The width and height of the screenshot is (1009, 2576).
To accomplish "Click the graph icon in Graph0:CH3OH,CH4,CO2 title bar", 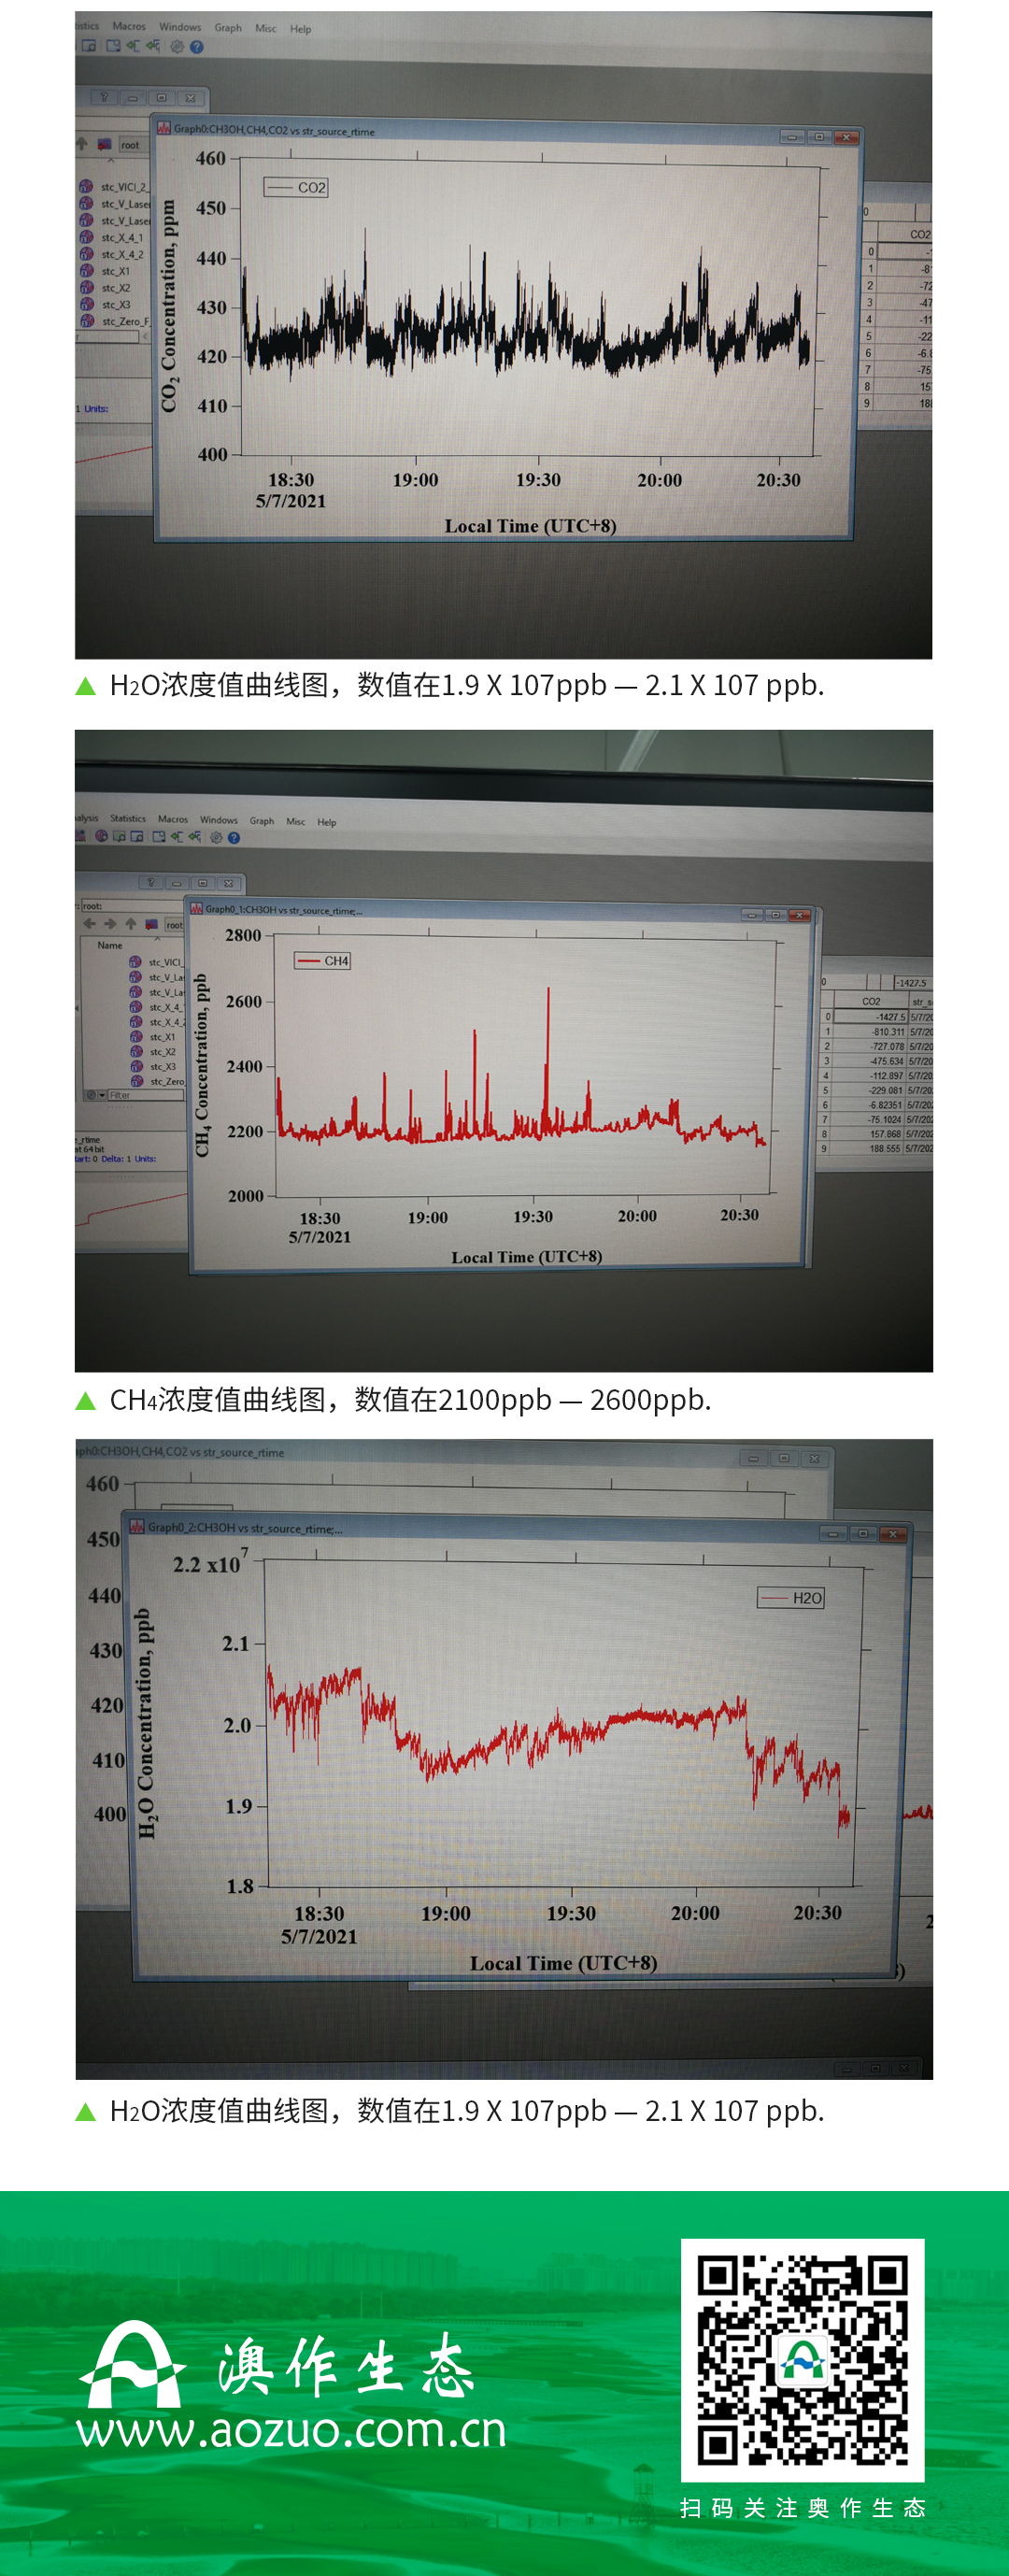I will pos(164,128).
